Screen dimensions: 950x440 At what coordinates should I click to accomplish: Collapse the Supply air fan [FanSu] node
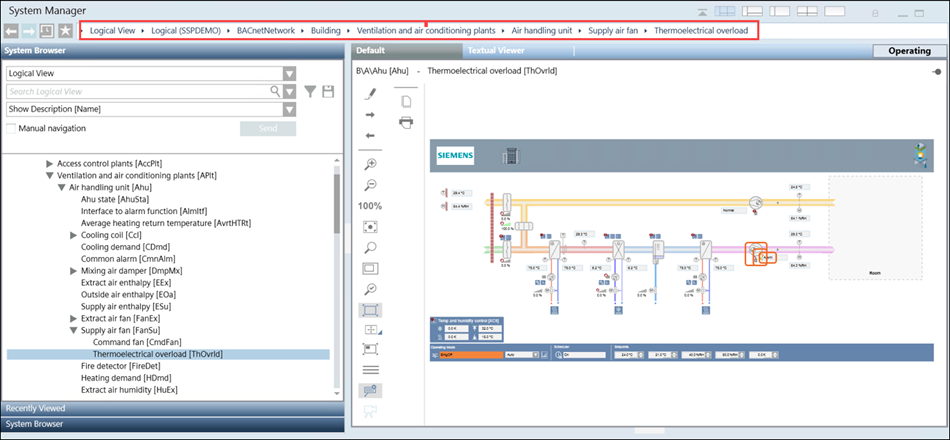(74, 330)
